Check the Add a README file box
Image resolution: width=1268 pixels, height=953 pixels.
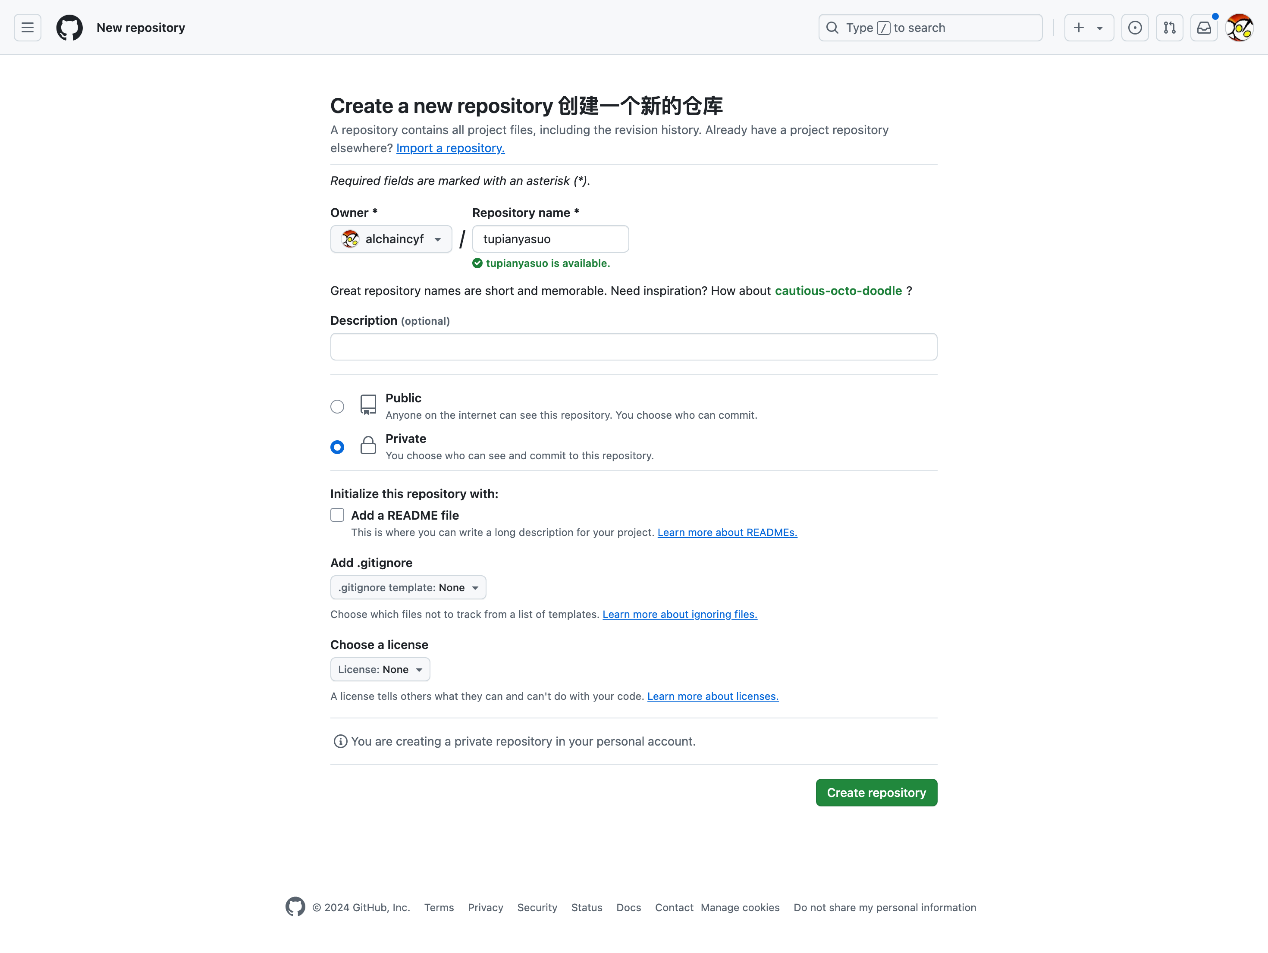coord(337,515)
